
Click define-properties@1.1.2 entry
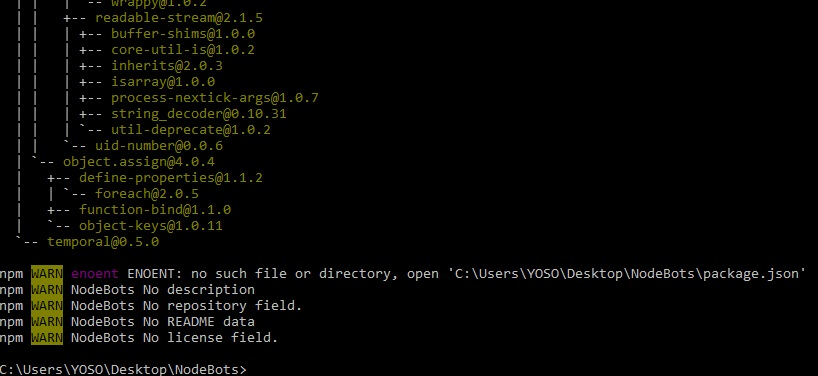tap(171, 178)
